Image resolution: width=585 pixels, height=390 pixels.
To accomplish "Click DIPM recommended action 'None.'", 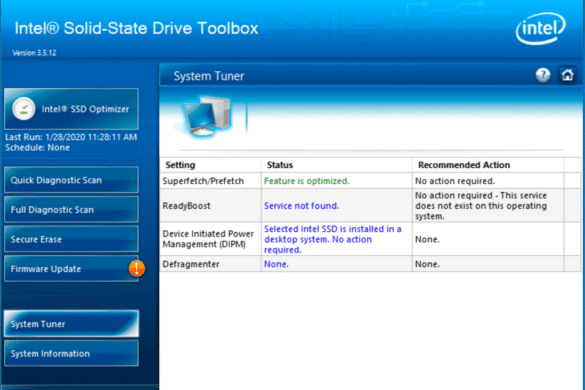I will (427, 239).
